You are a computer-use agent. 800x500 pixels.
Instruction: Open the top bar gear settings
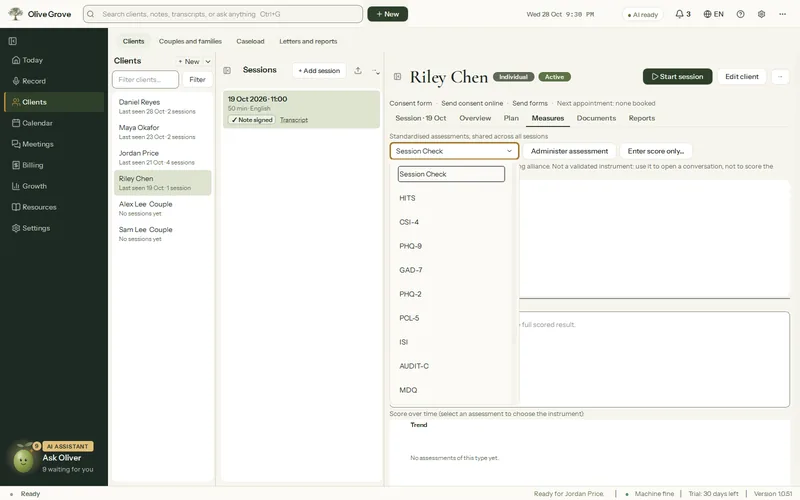tap(761, 14)
